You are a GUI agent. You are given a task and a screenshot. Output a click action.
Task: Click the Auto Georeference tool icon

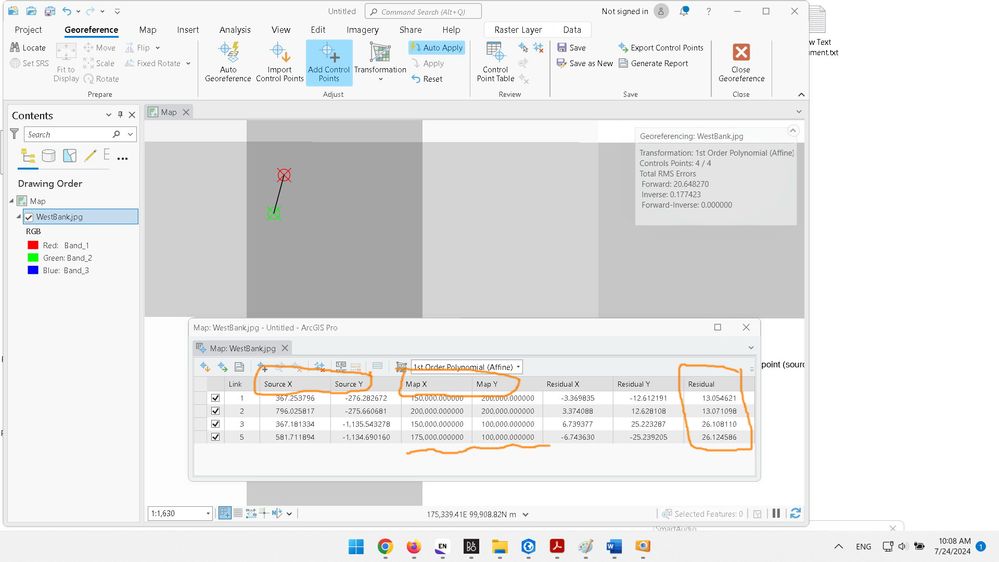227,52
